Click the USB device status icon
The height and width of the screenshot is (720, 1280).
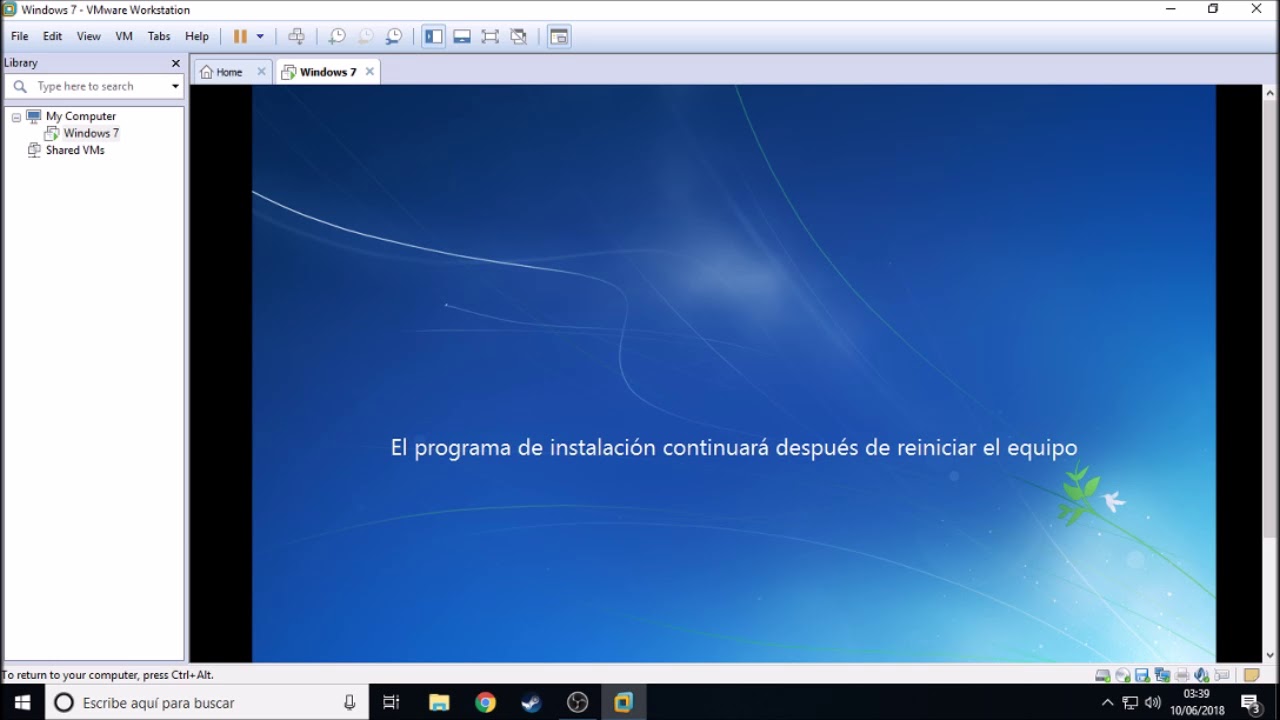coord(1222,675)
